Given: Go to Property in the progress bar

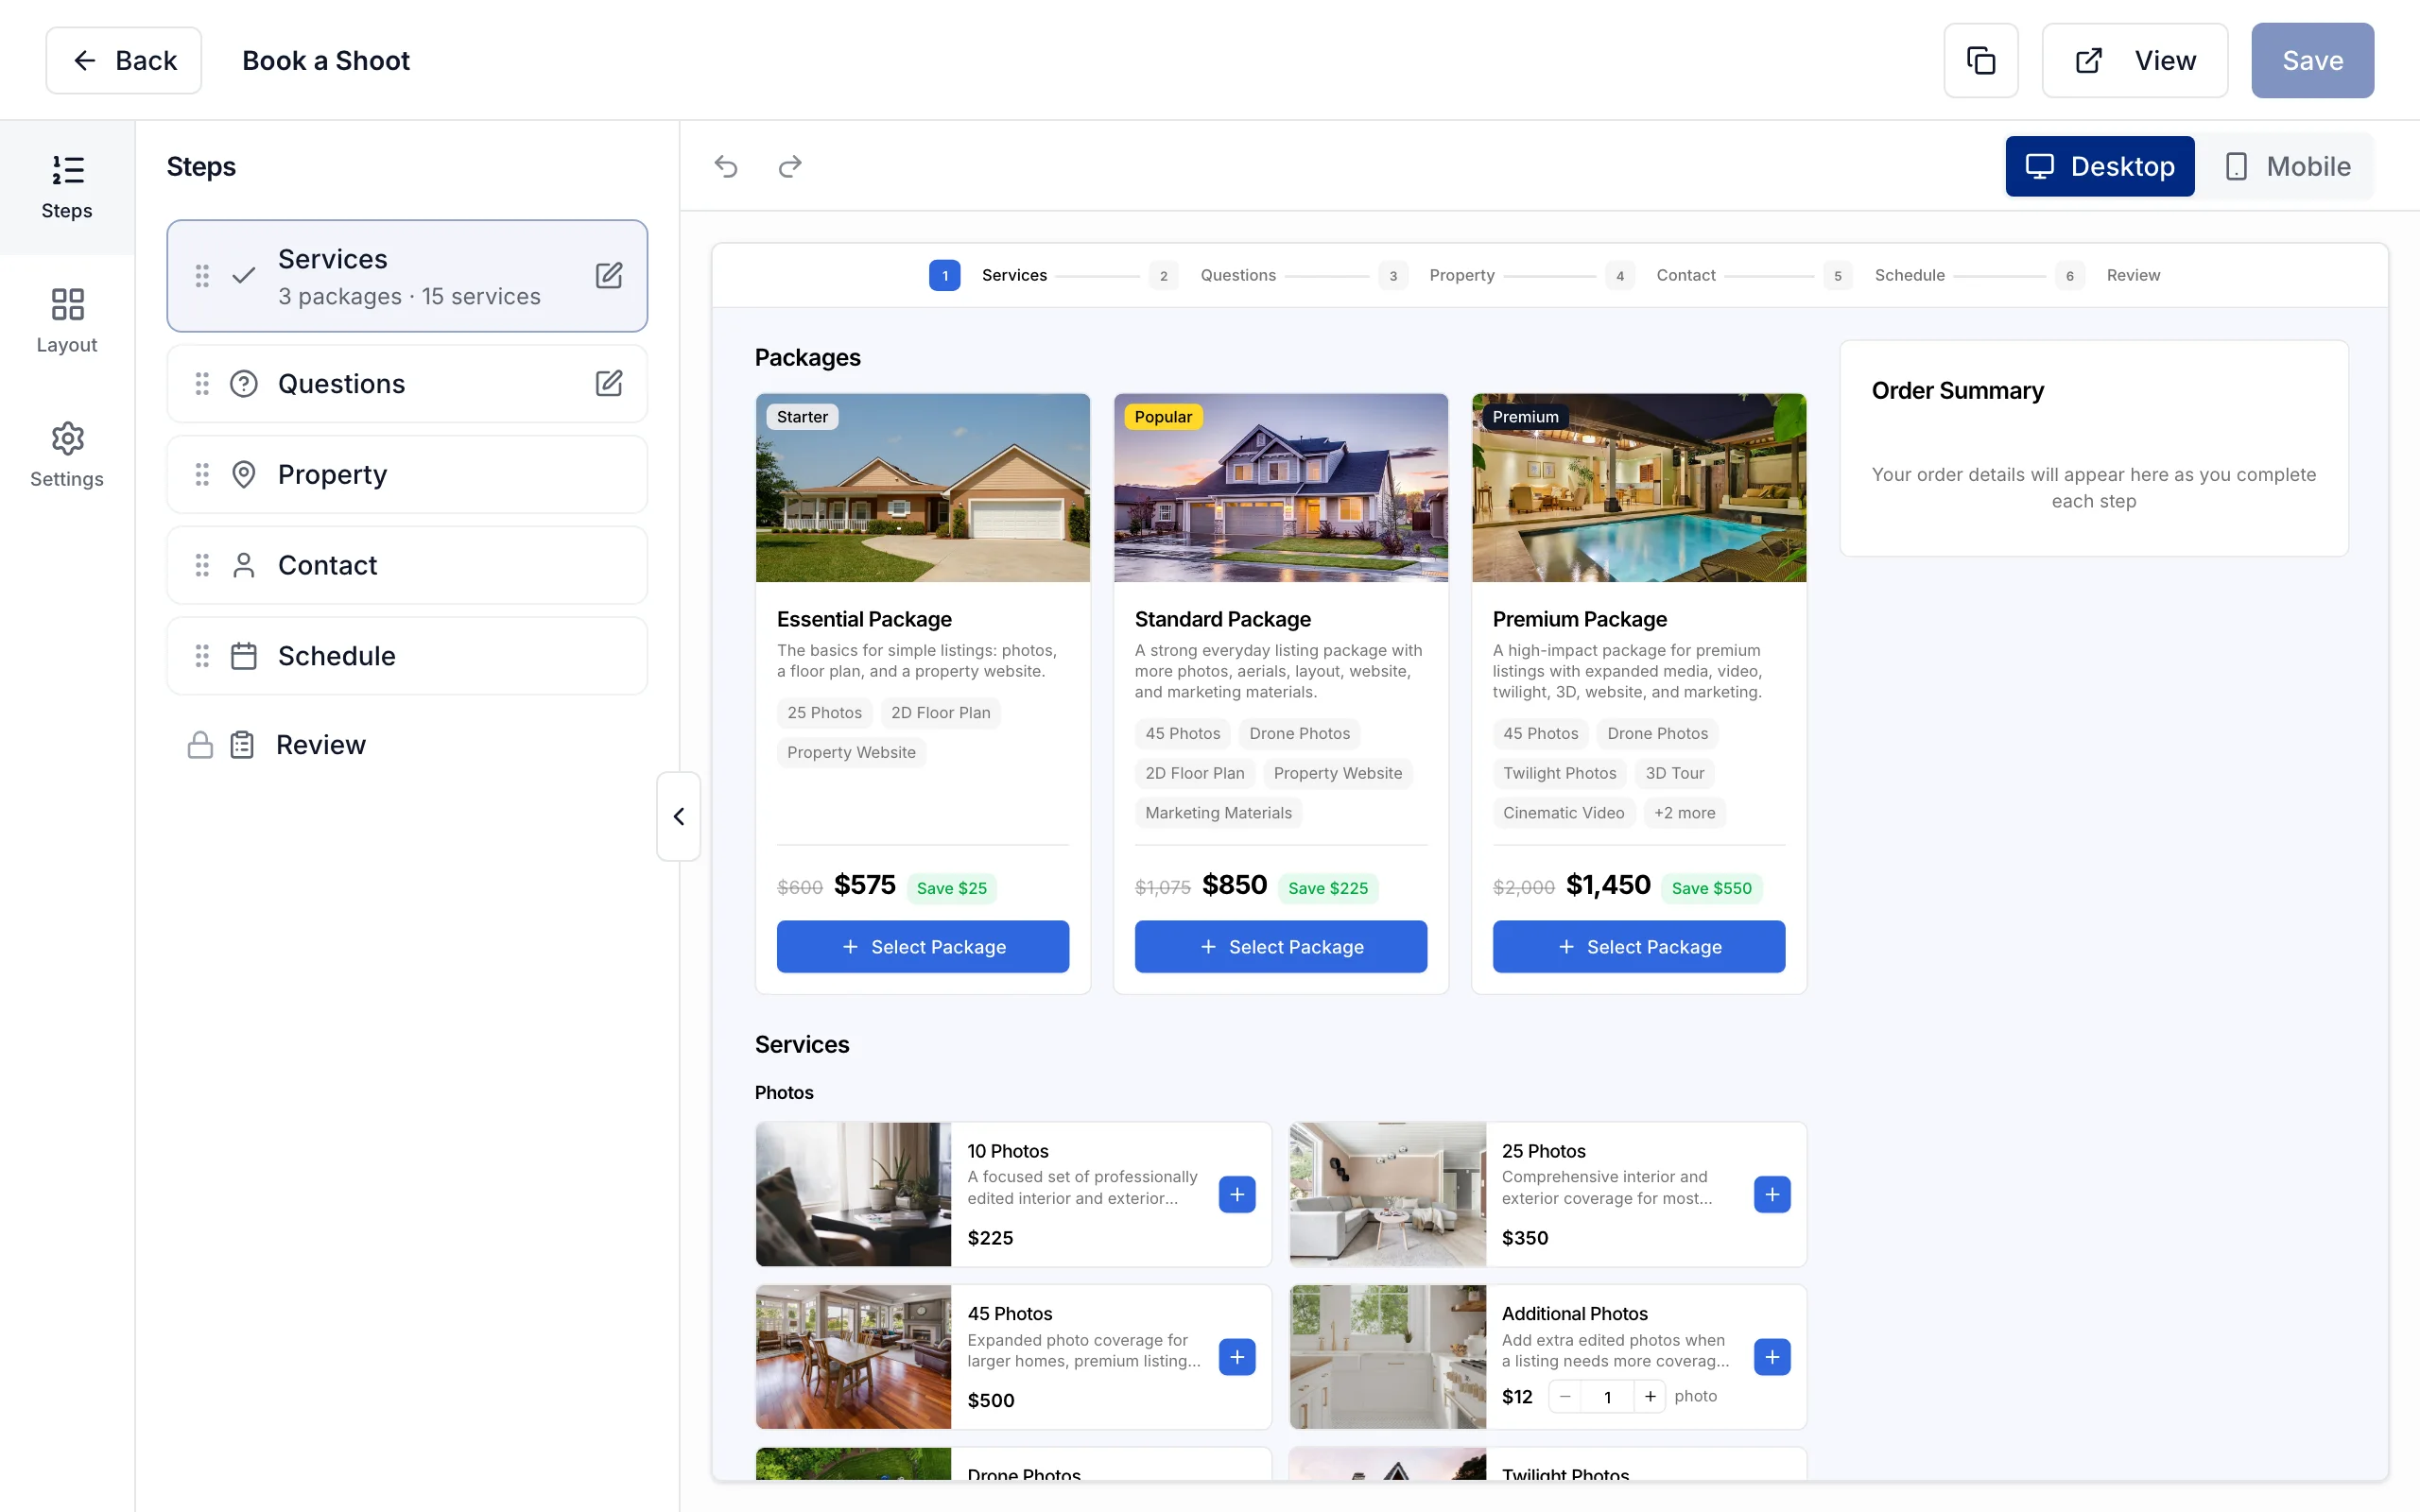Looking at the screenshot, I should [1437, 275].
